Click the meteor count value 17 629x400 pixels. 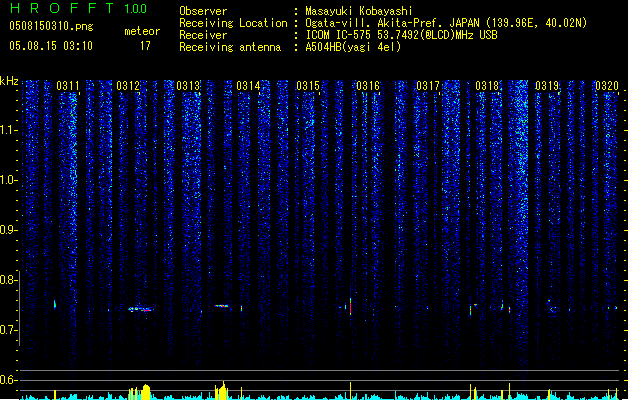click(x=145, y=46)
